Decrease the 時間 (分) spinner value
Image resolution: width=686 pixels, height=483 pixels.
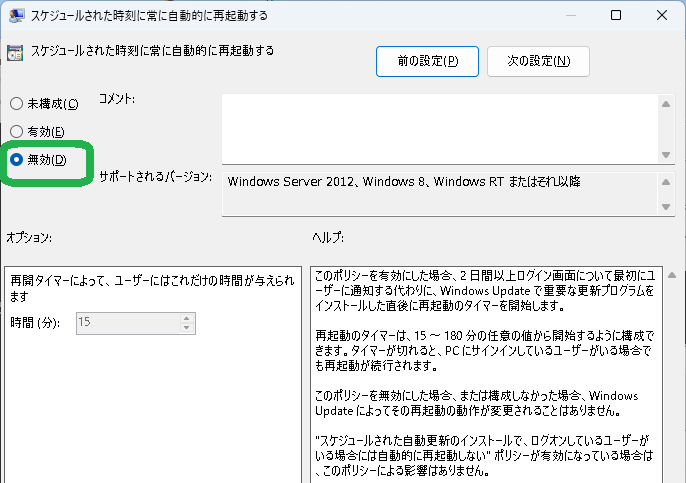pos(186,328)
